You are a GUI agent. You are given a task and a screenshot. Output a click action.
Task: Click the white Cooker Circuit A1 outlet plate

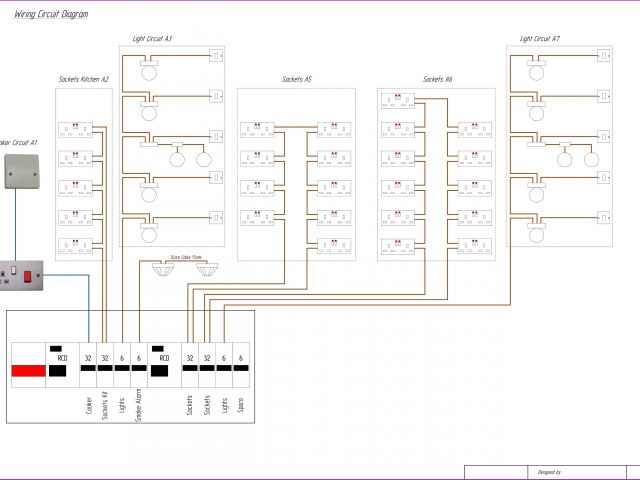pyautogui.click(x=19, y=171)
